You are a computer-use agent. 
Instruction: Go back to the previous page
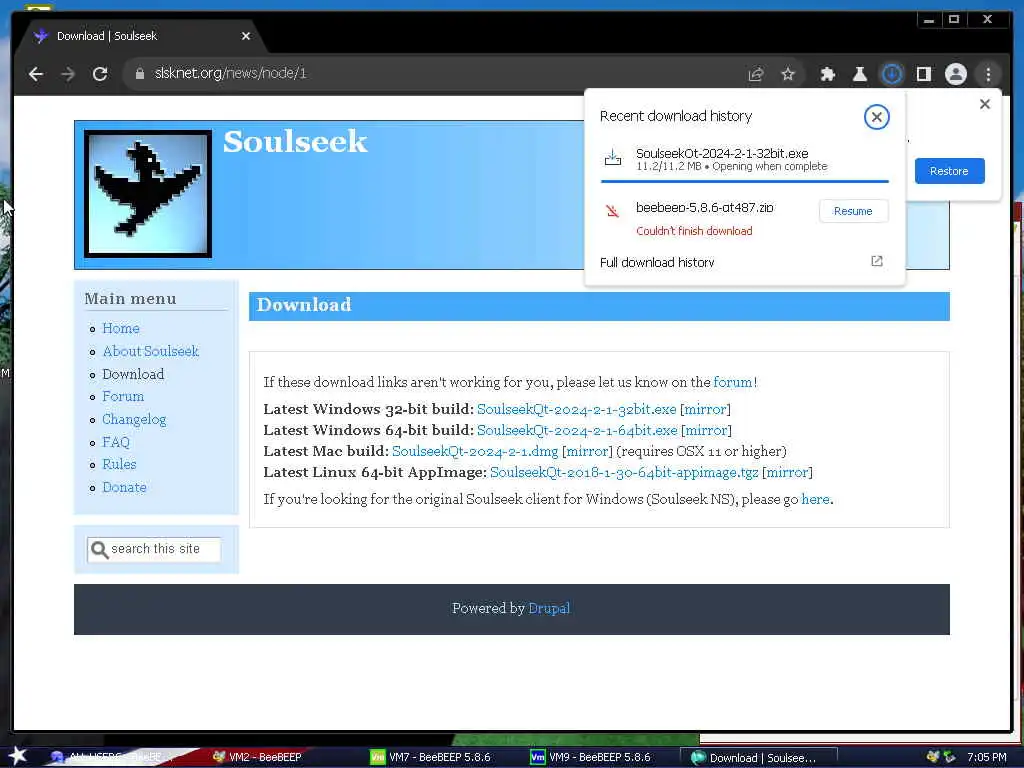36,74
